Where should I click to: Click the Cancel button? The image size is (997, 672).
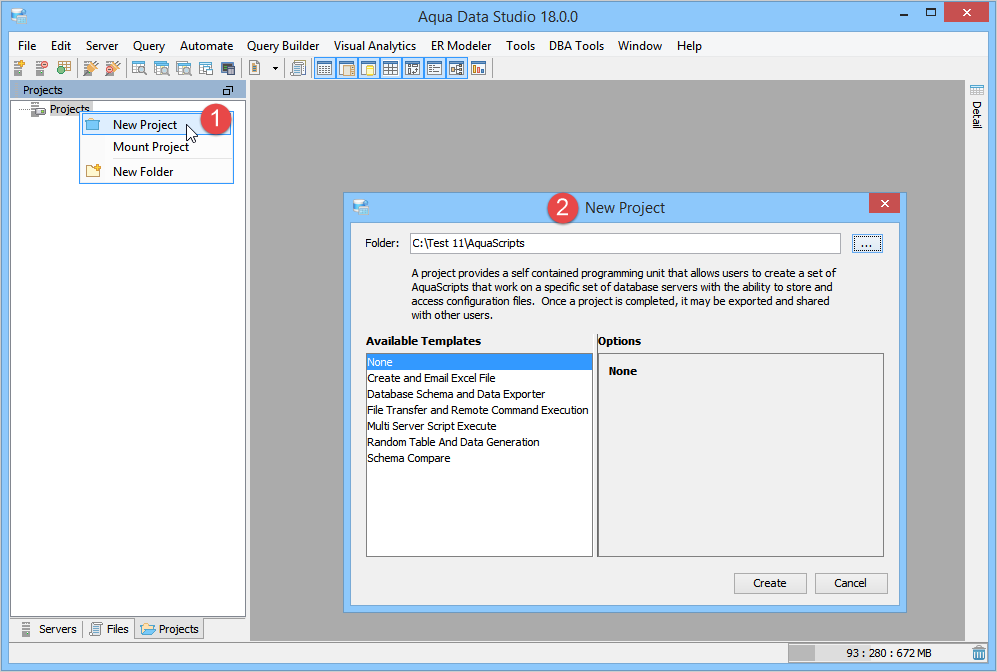pyautogui.click(x=851, y=583)
